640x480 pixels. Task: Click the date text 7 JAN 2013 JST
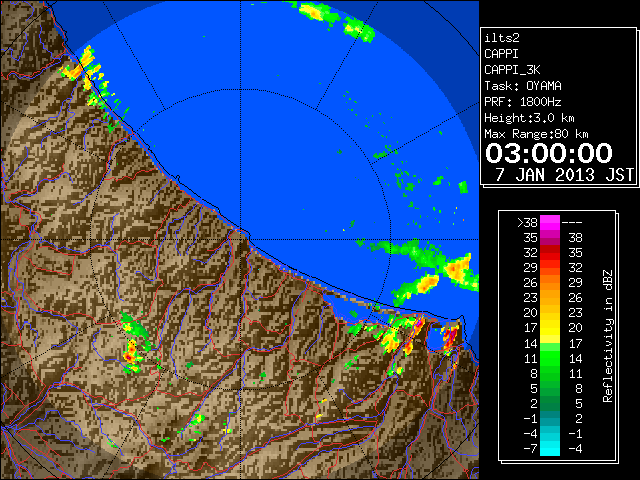tap(564, 175)
